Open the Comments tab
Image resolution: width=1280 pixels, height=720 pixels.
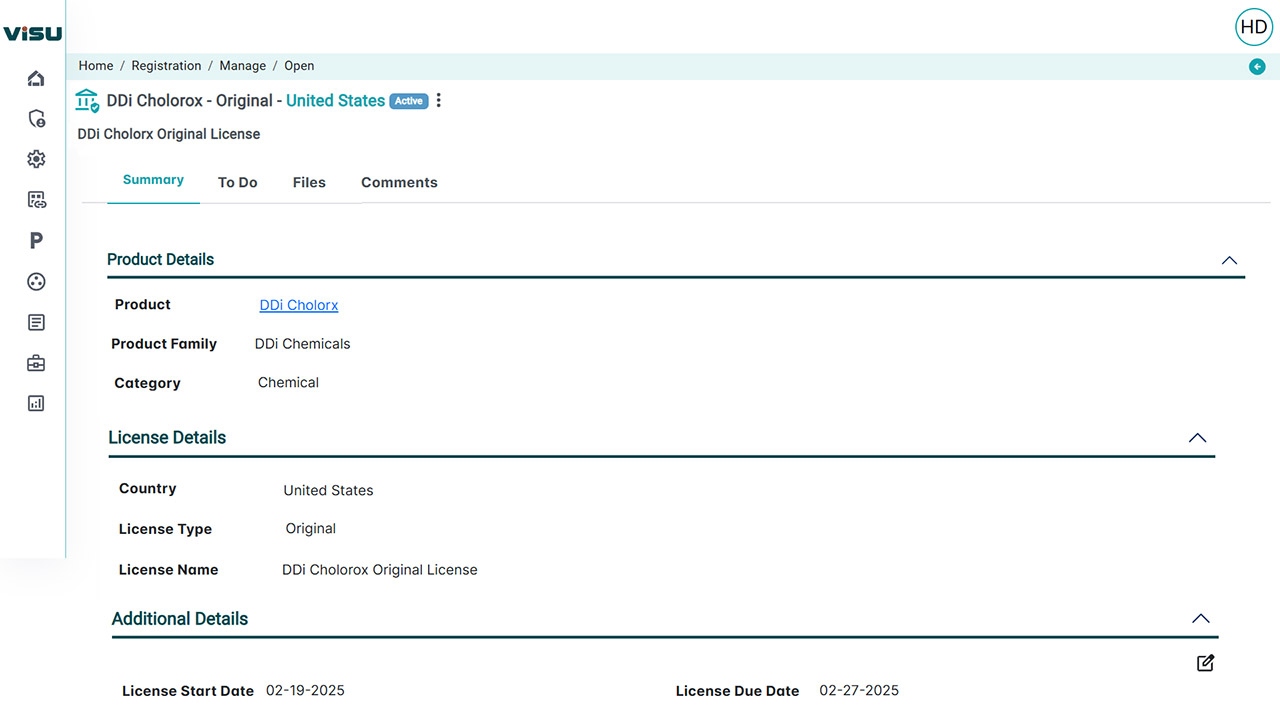[x=399, y=183]
